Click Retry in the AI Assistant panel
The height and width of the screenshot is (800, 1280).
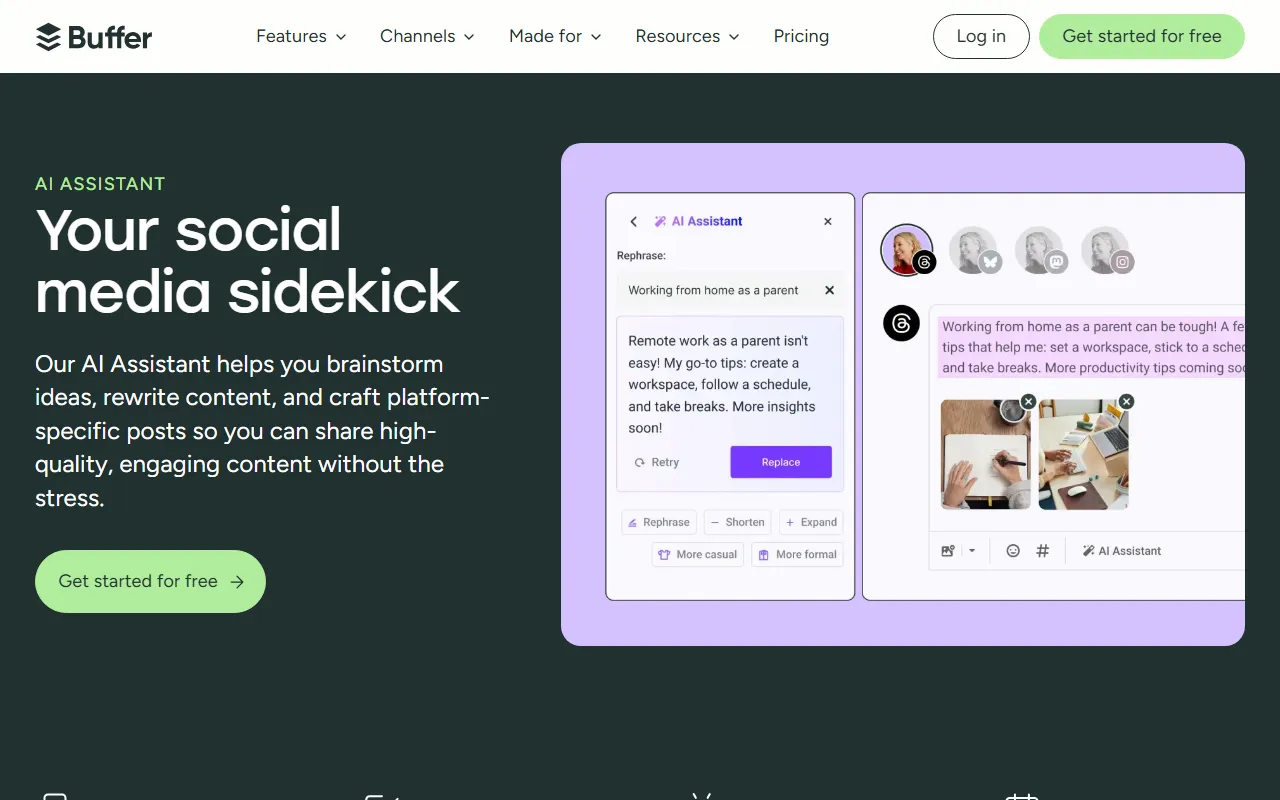coord(657,462)
